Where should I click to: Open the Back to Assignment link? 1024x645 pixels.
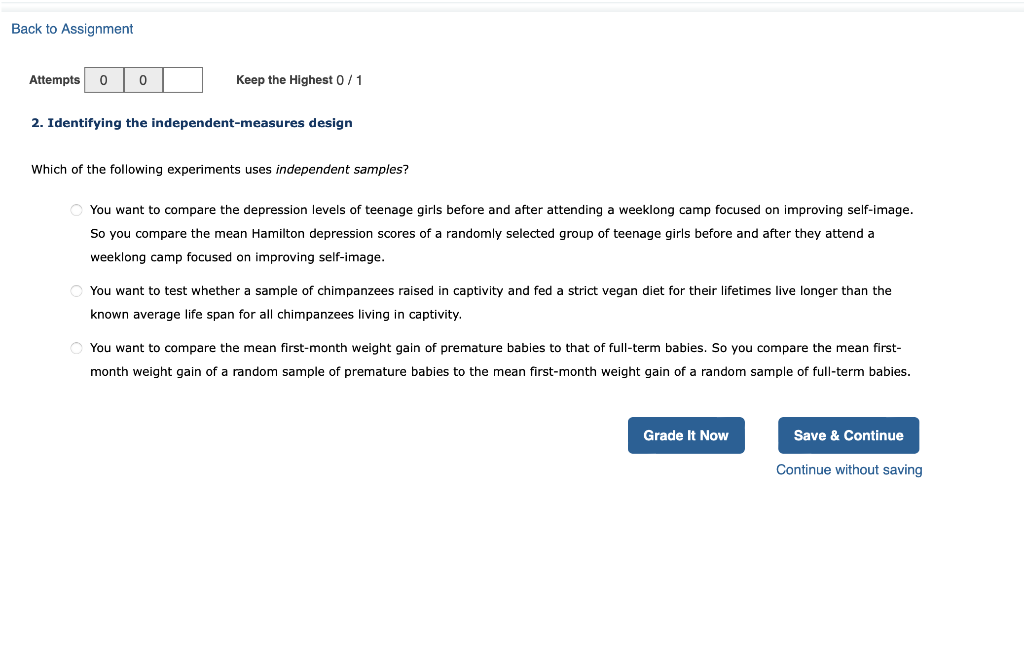tap(71, 29)
